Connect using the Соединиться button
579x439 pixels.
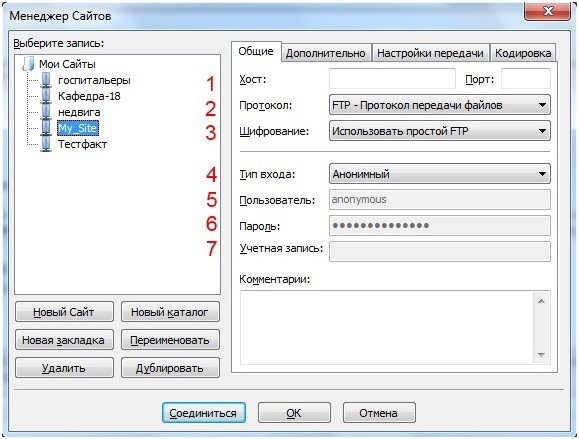[x=203, y=413]
